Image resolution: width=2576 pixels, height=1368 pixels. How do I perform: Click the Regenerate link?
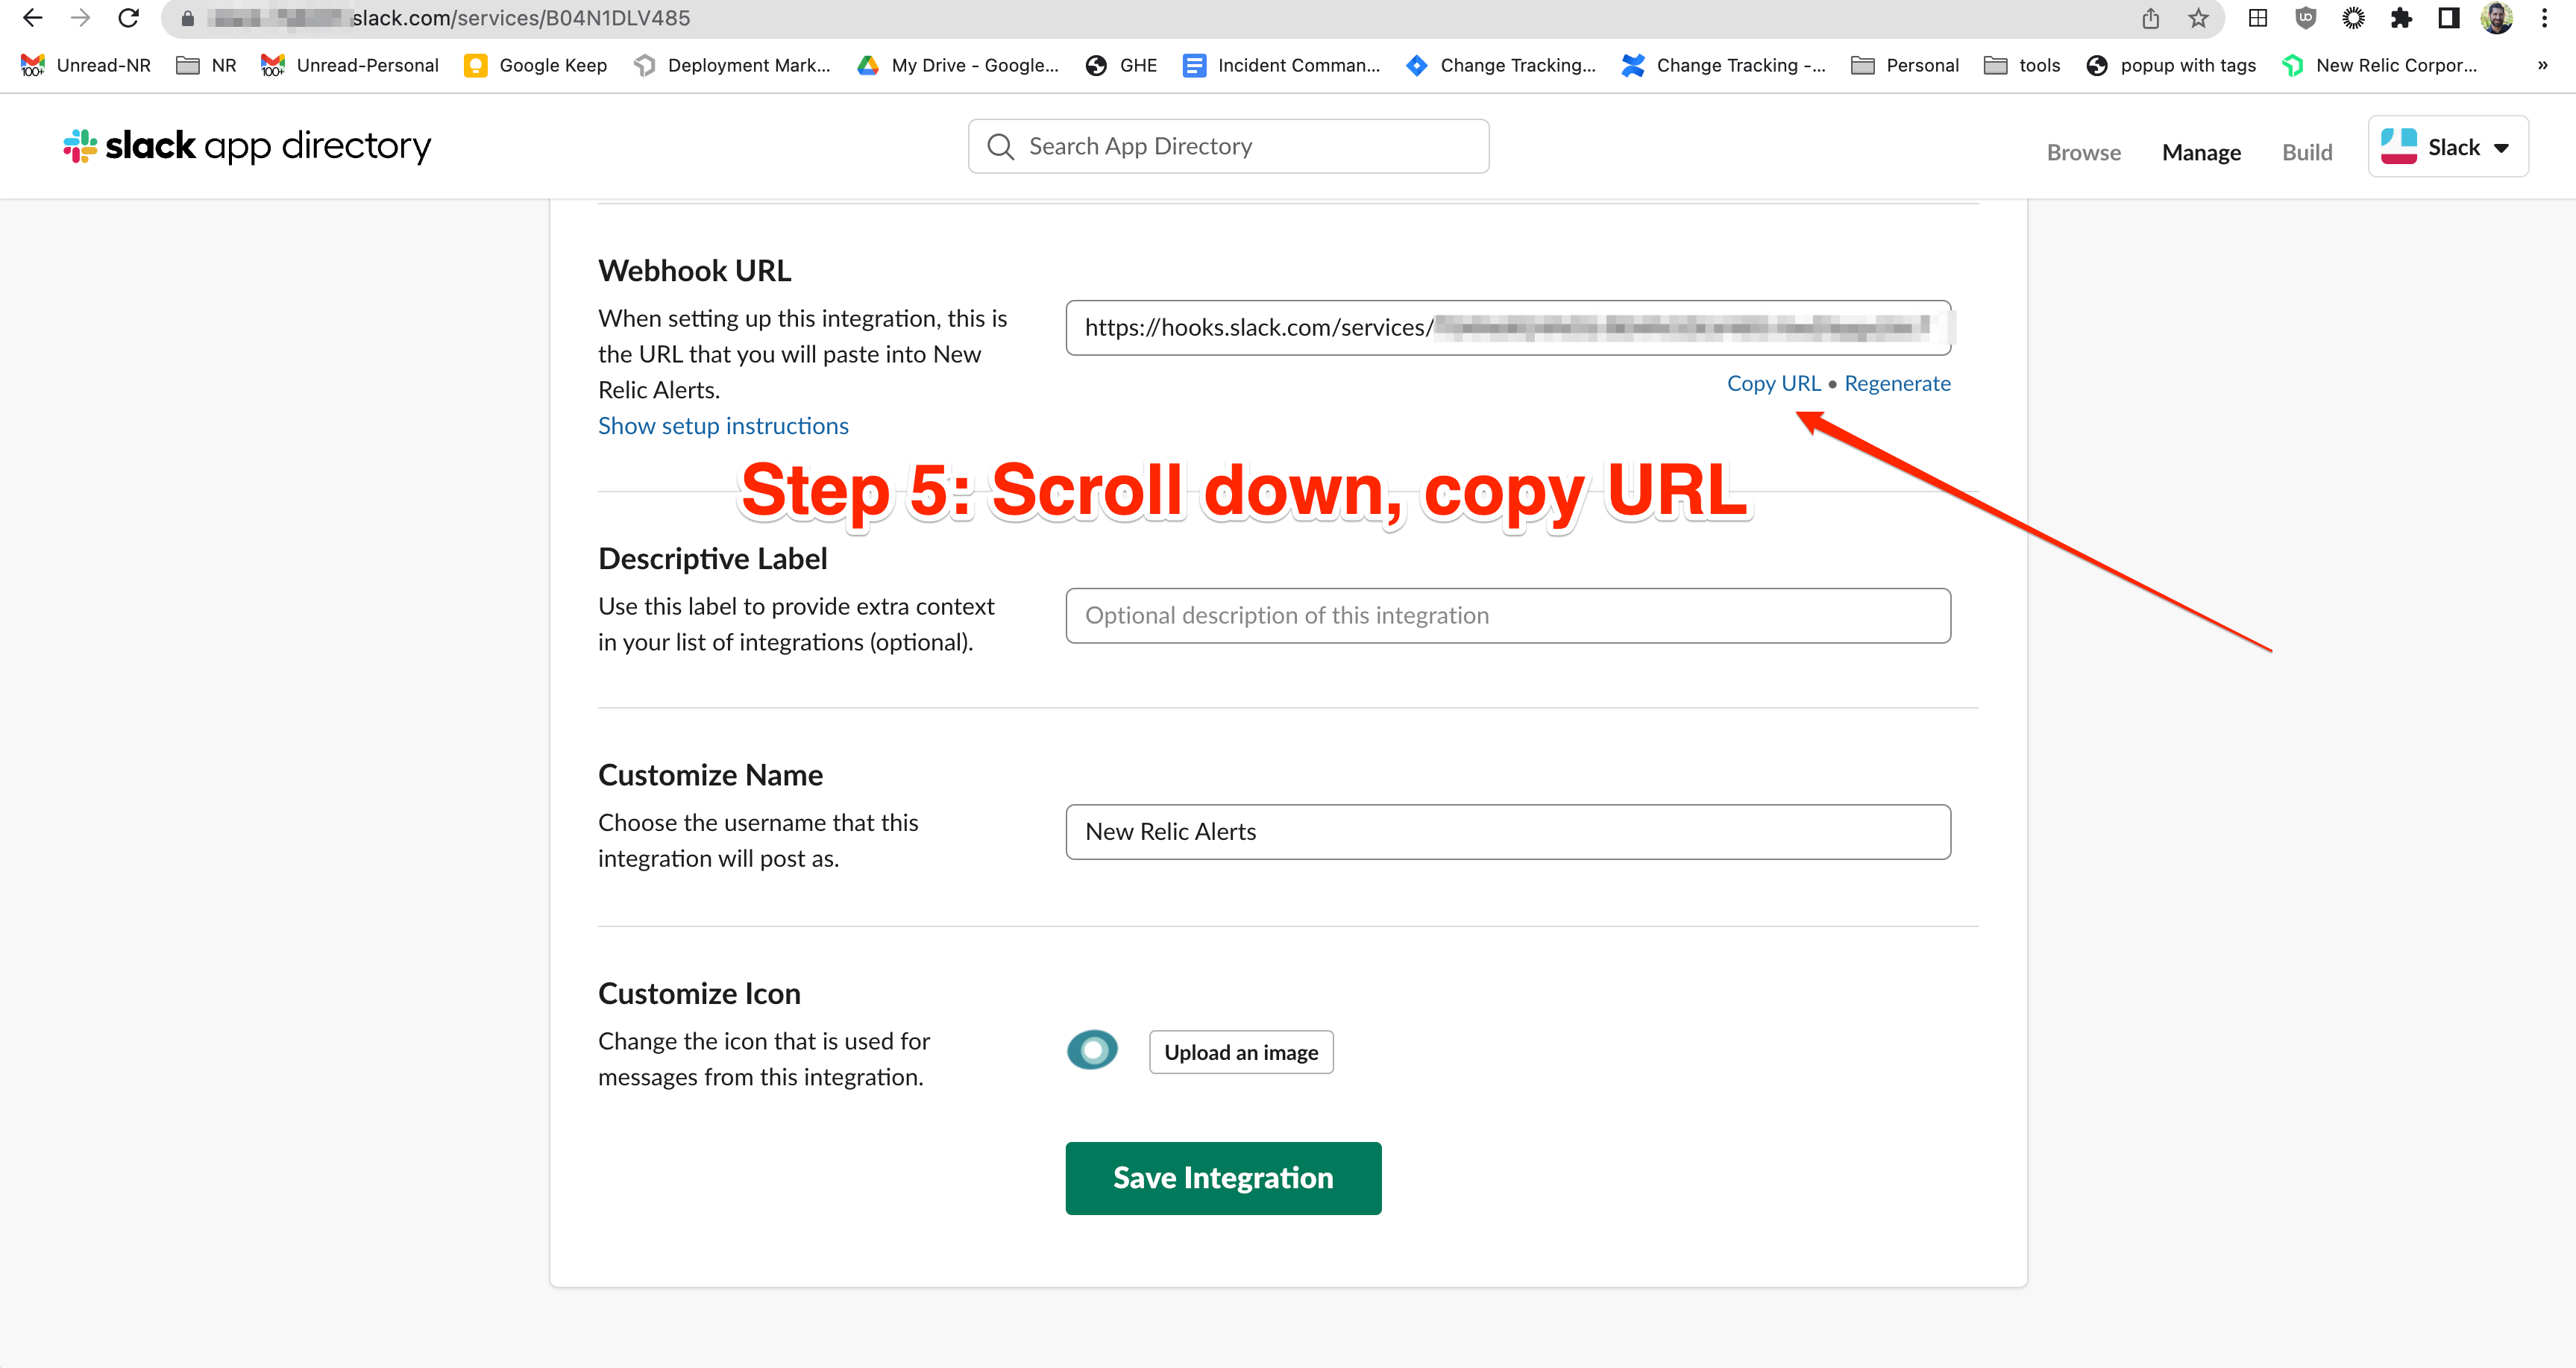point(1897,383)
